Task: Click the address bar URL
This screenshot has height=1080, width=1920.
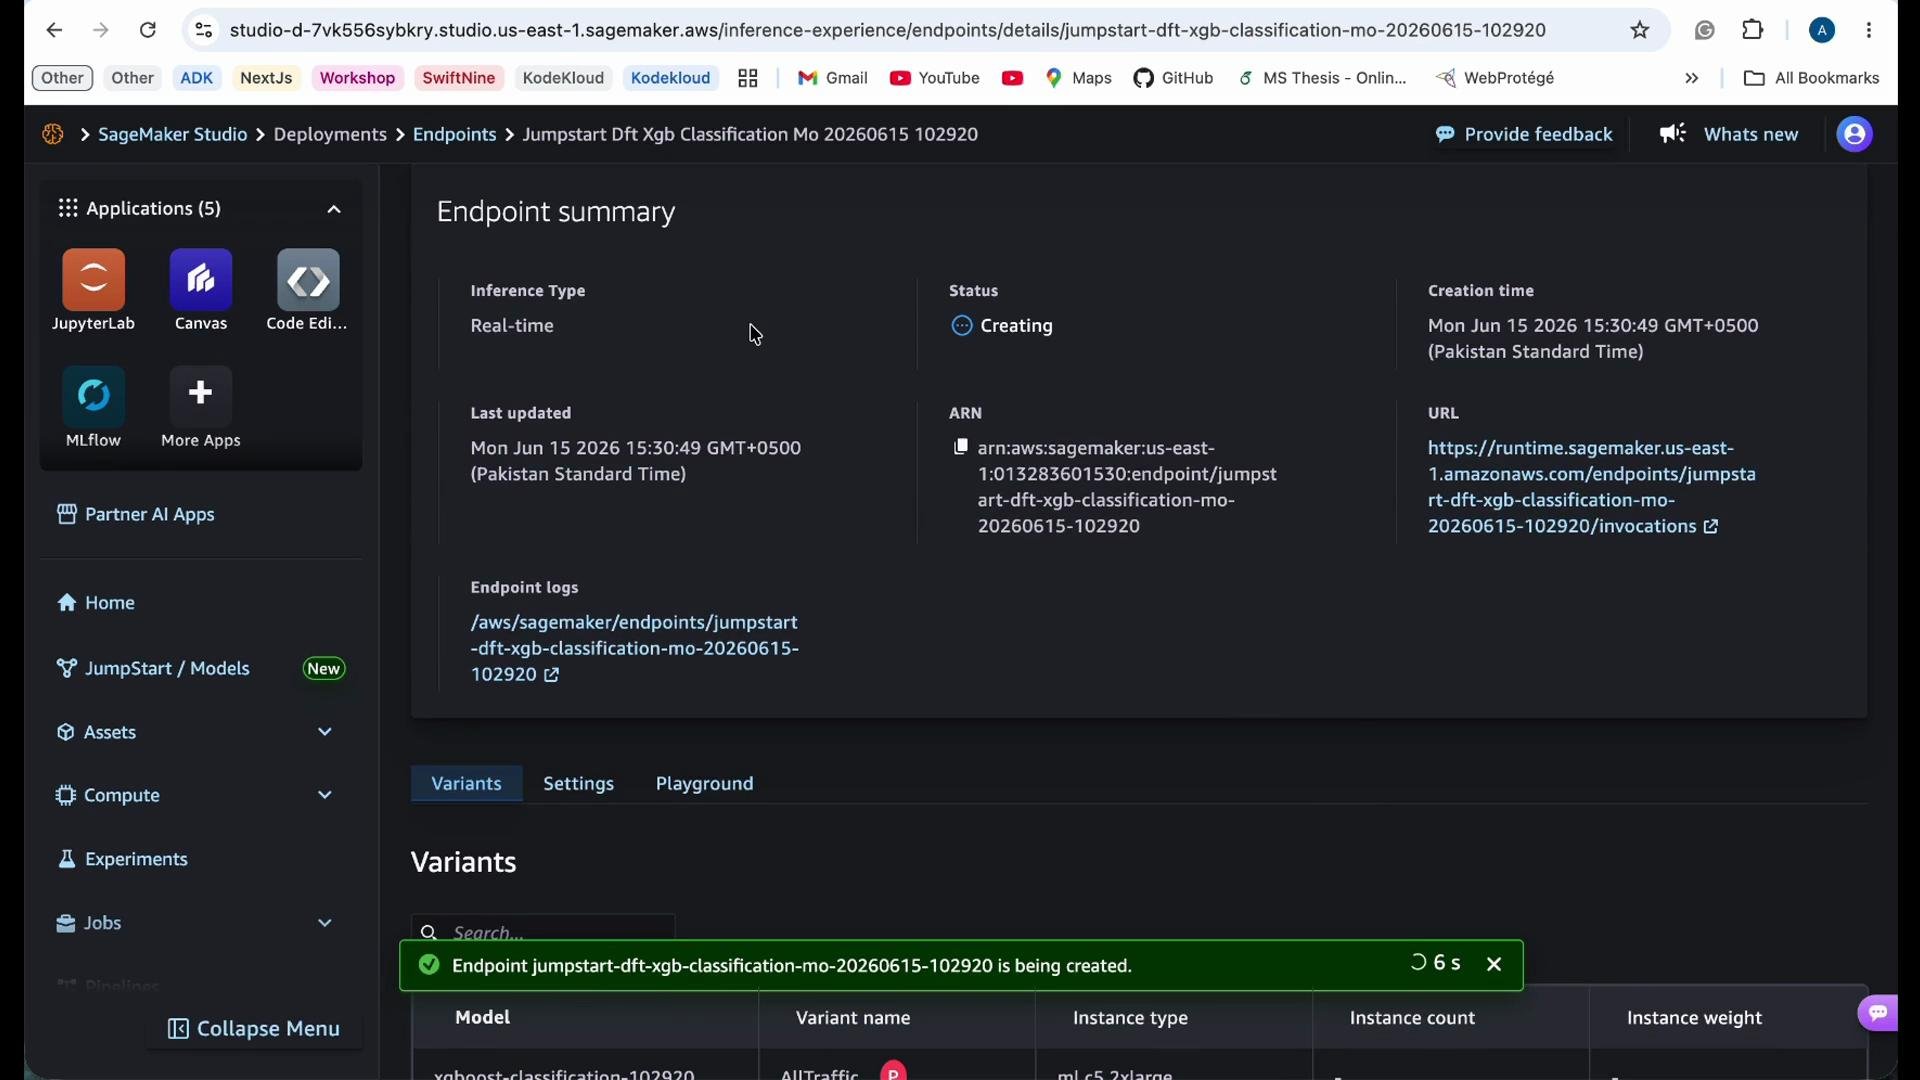Action: click(x=888, y=30)
